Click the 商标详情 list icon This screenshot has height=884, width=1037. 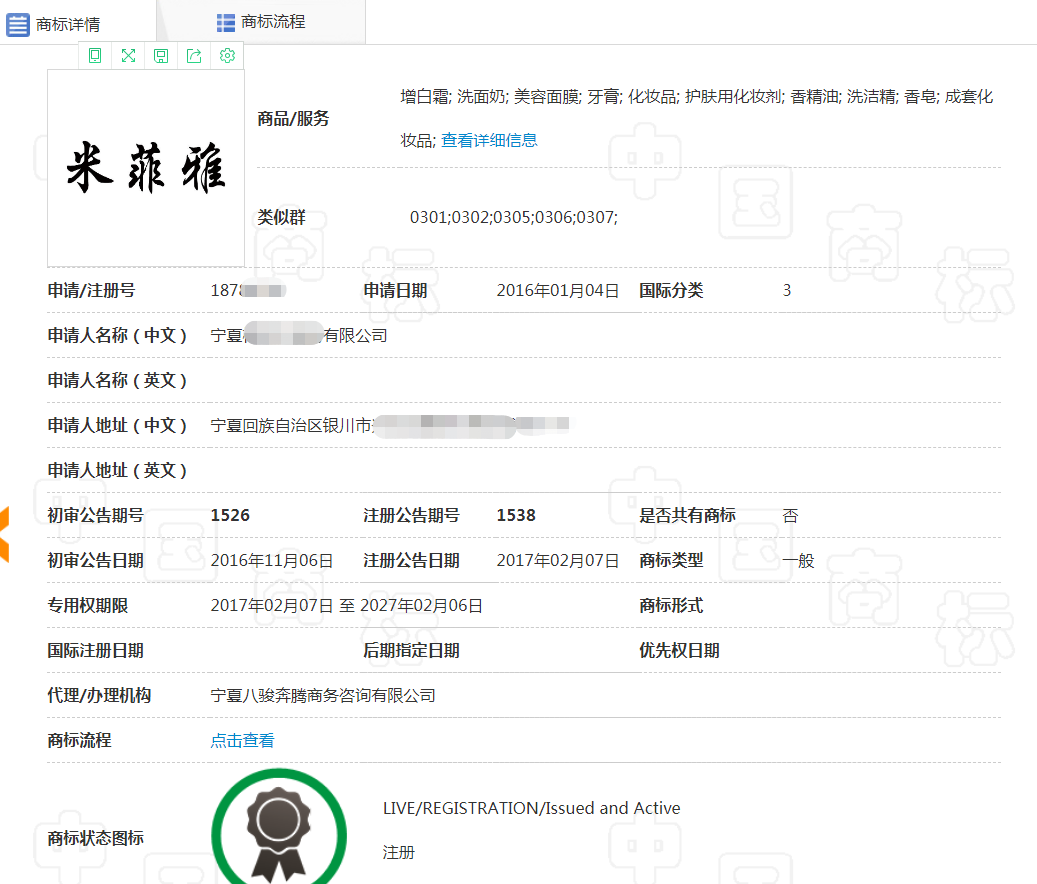[x=18, y=25]
